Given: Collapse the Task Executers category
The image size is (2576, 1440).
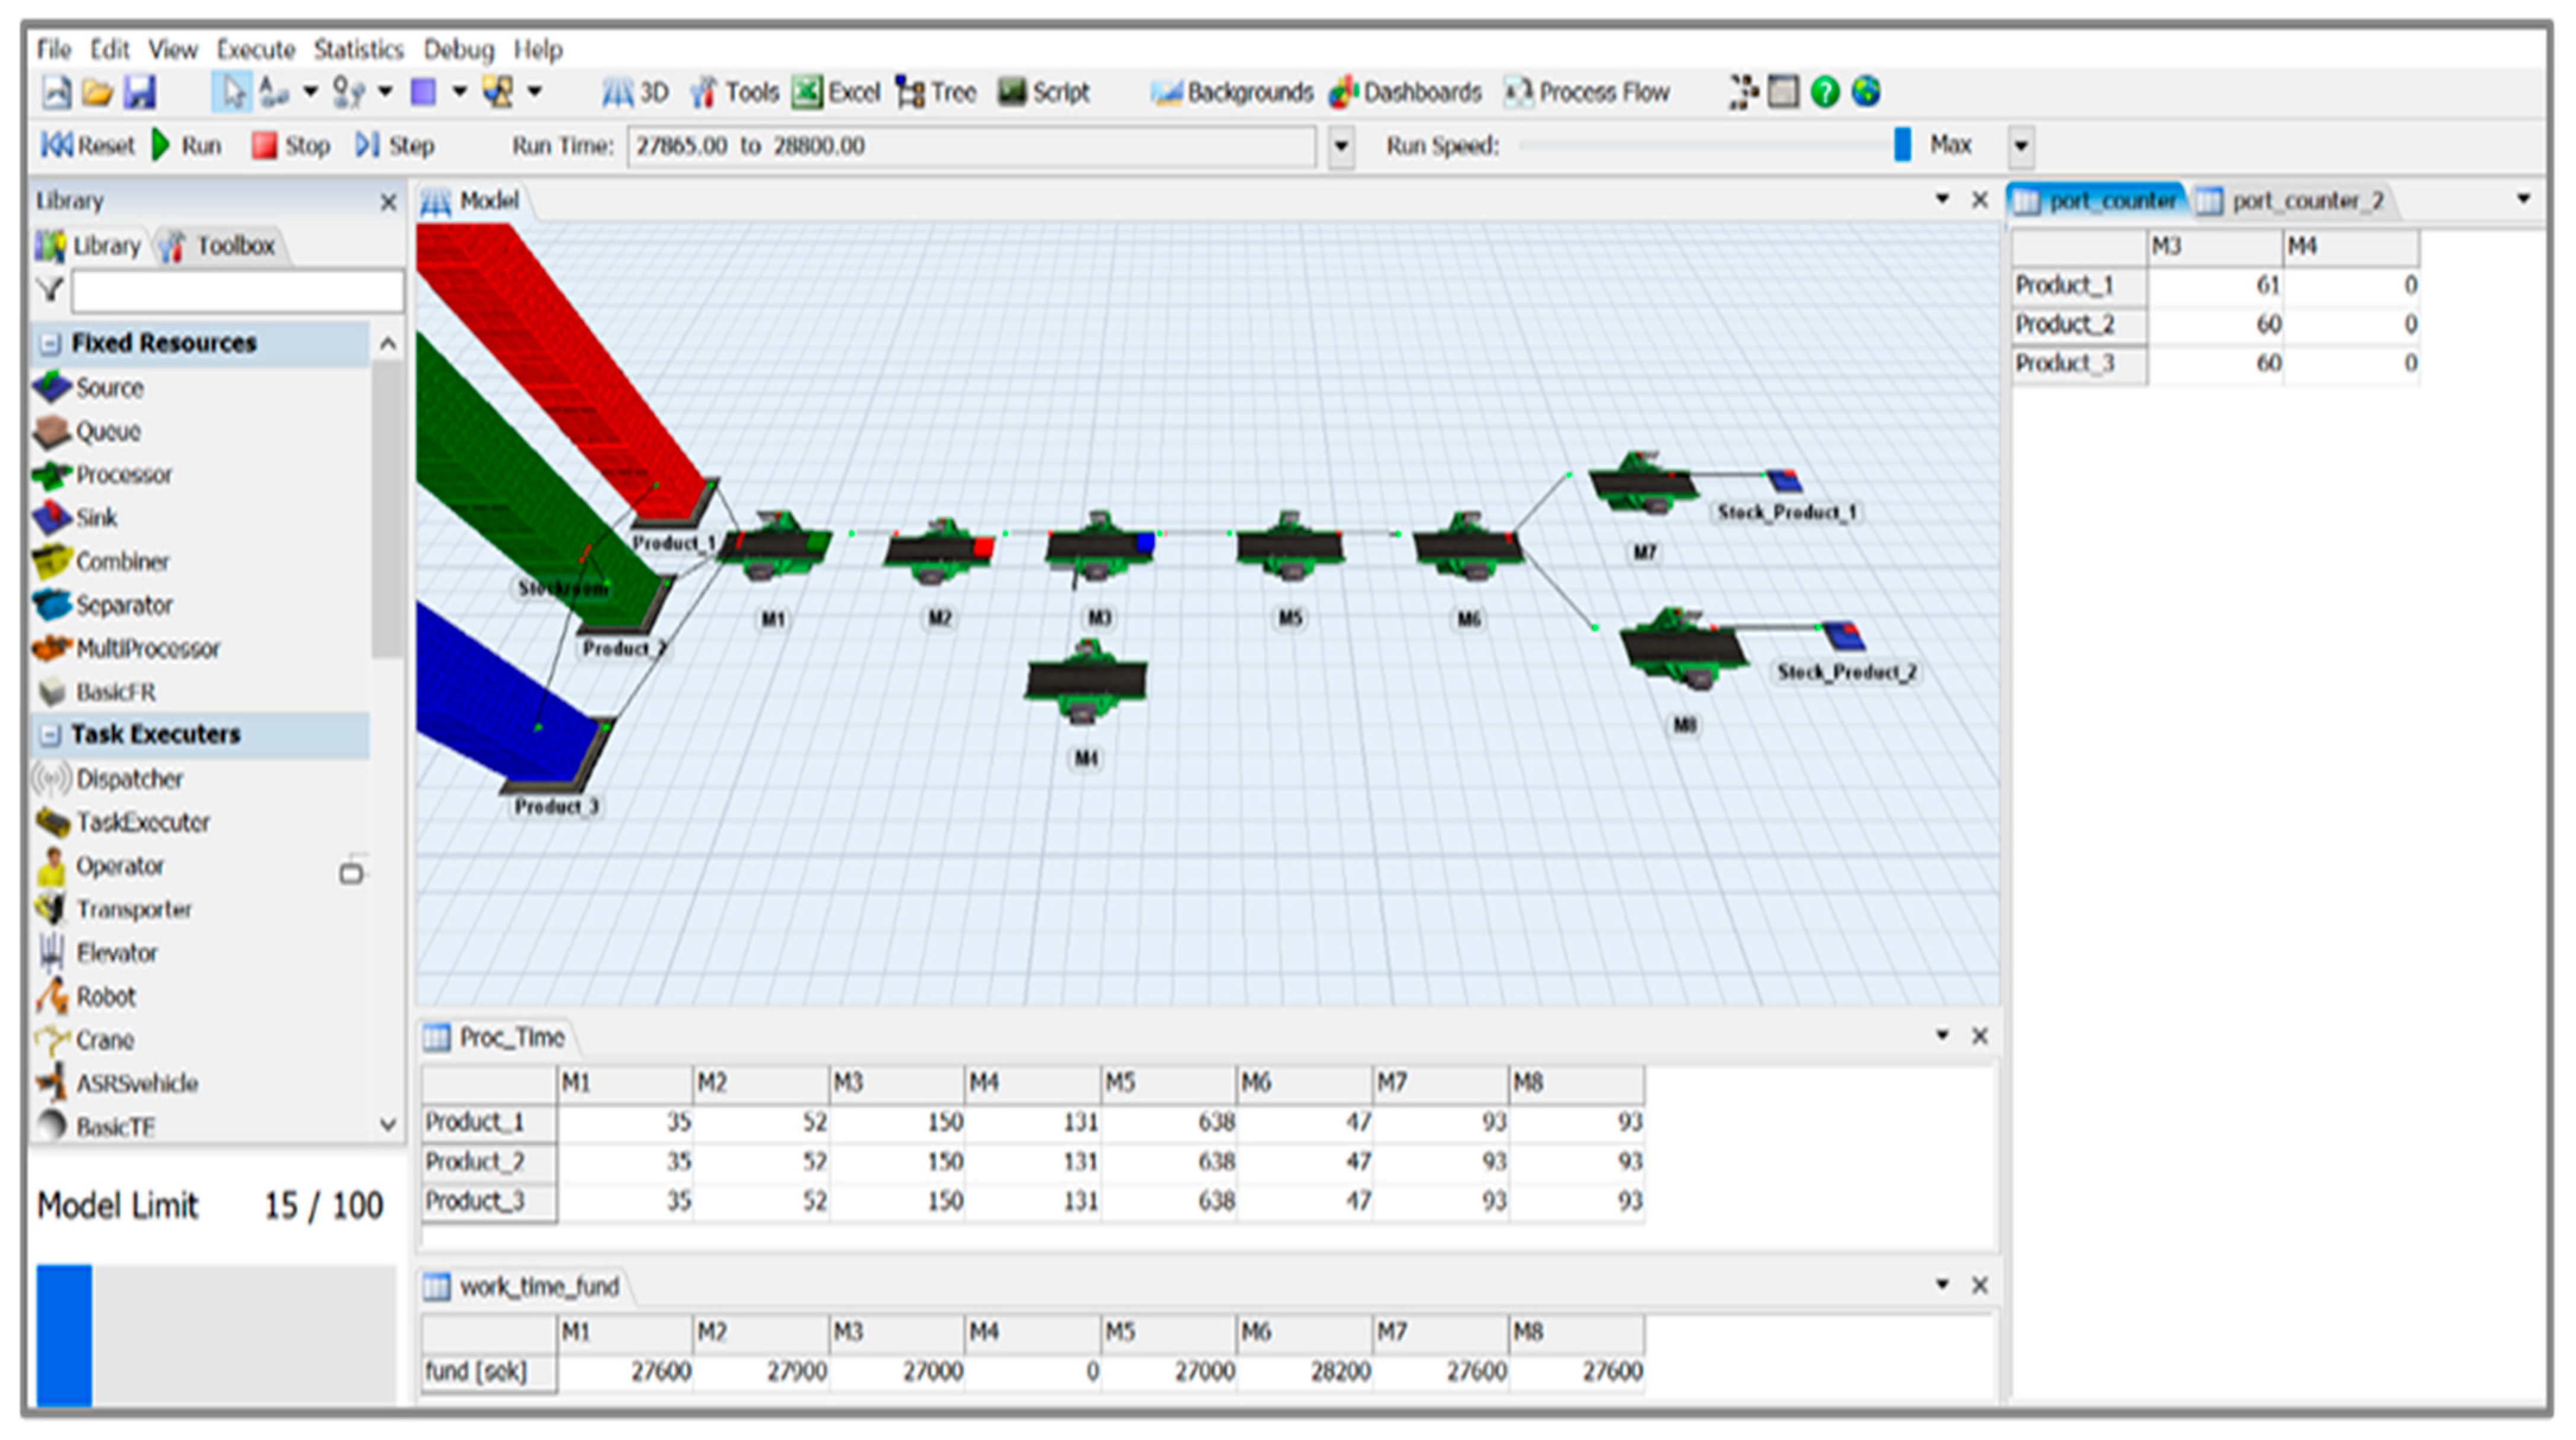Looking at the screenshot, I should click(49, 734).
